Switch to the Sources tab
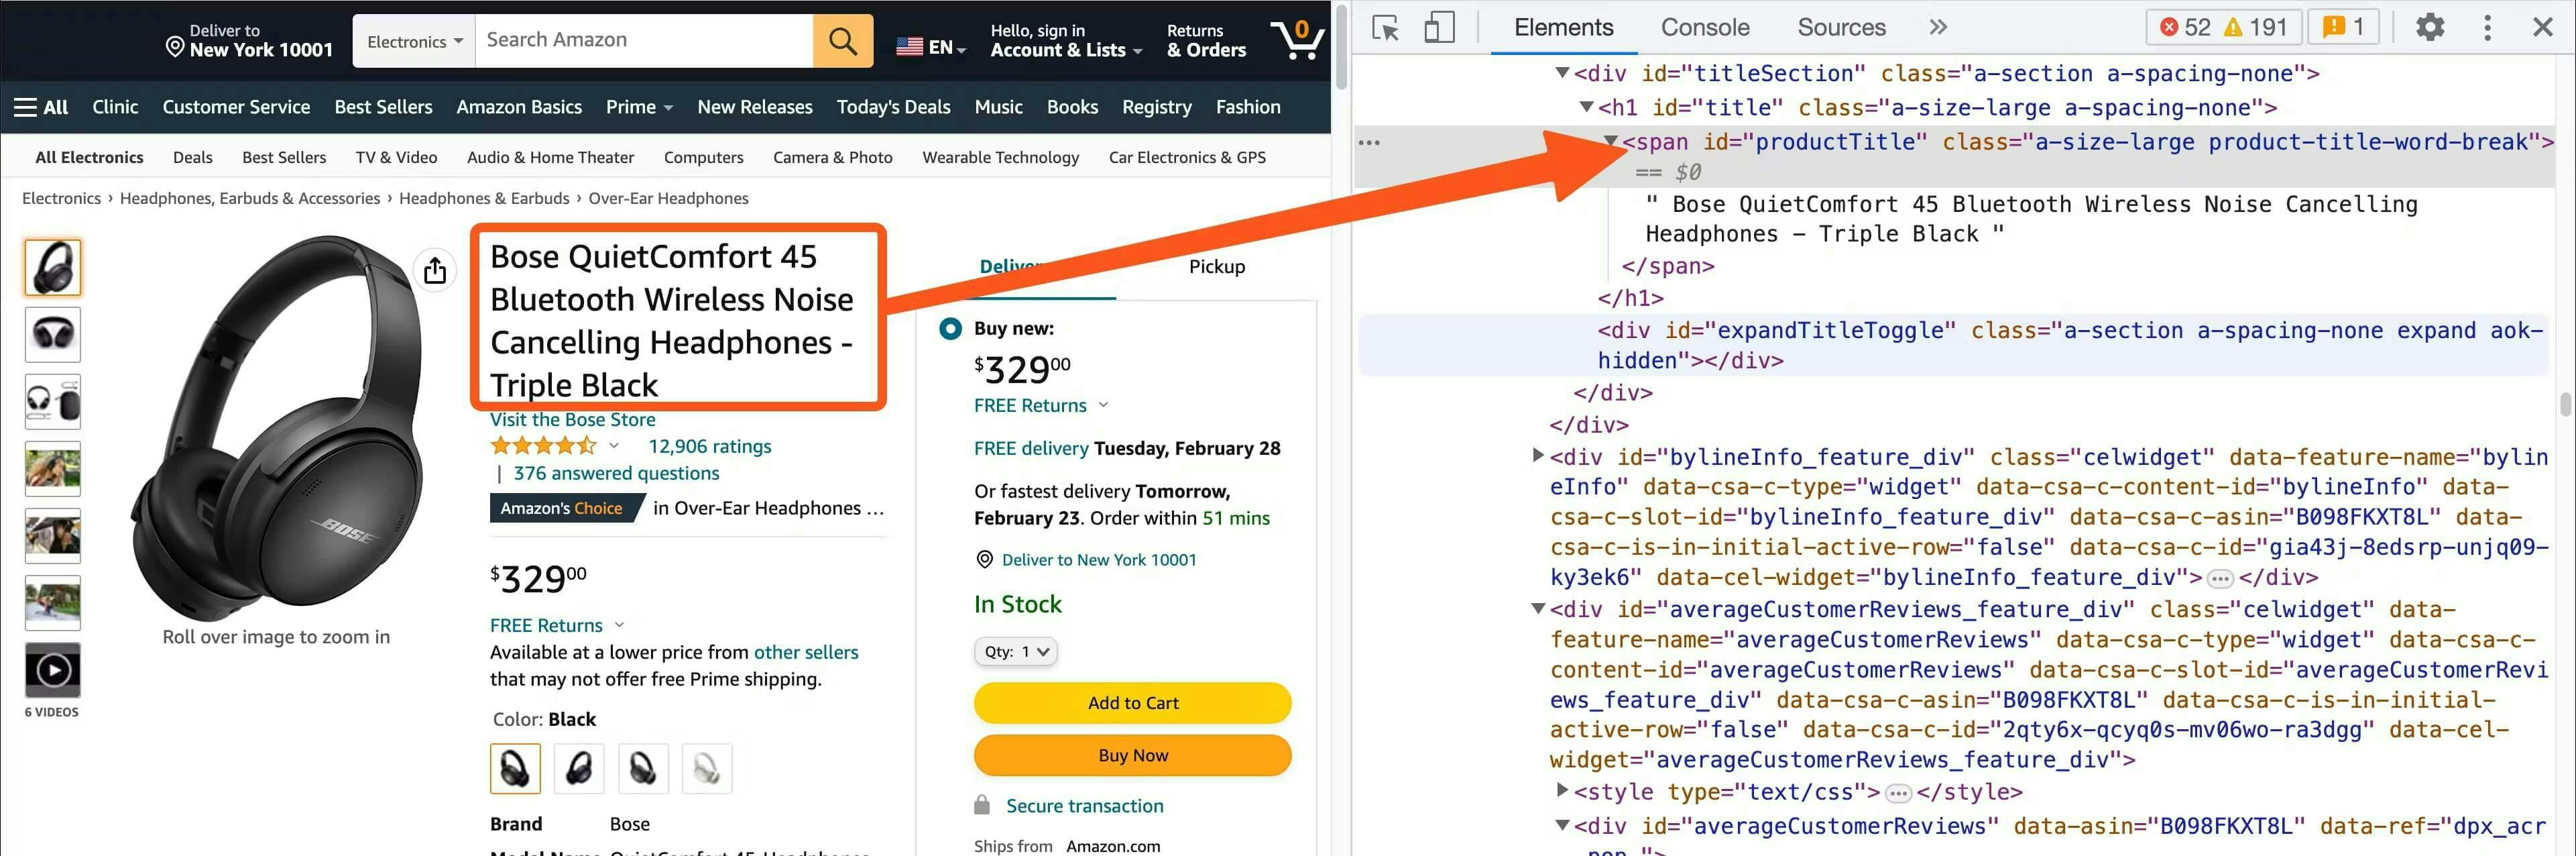2576x856 pixels. (x=1841, y=27)
